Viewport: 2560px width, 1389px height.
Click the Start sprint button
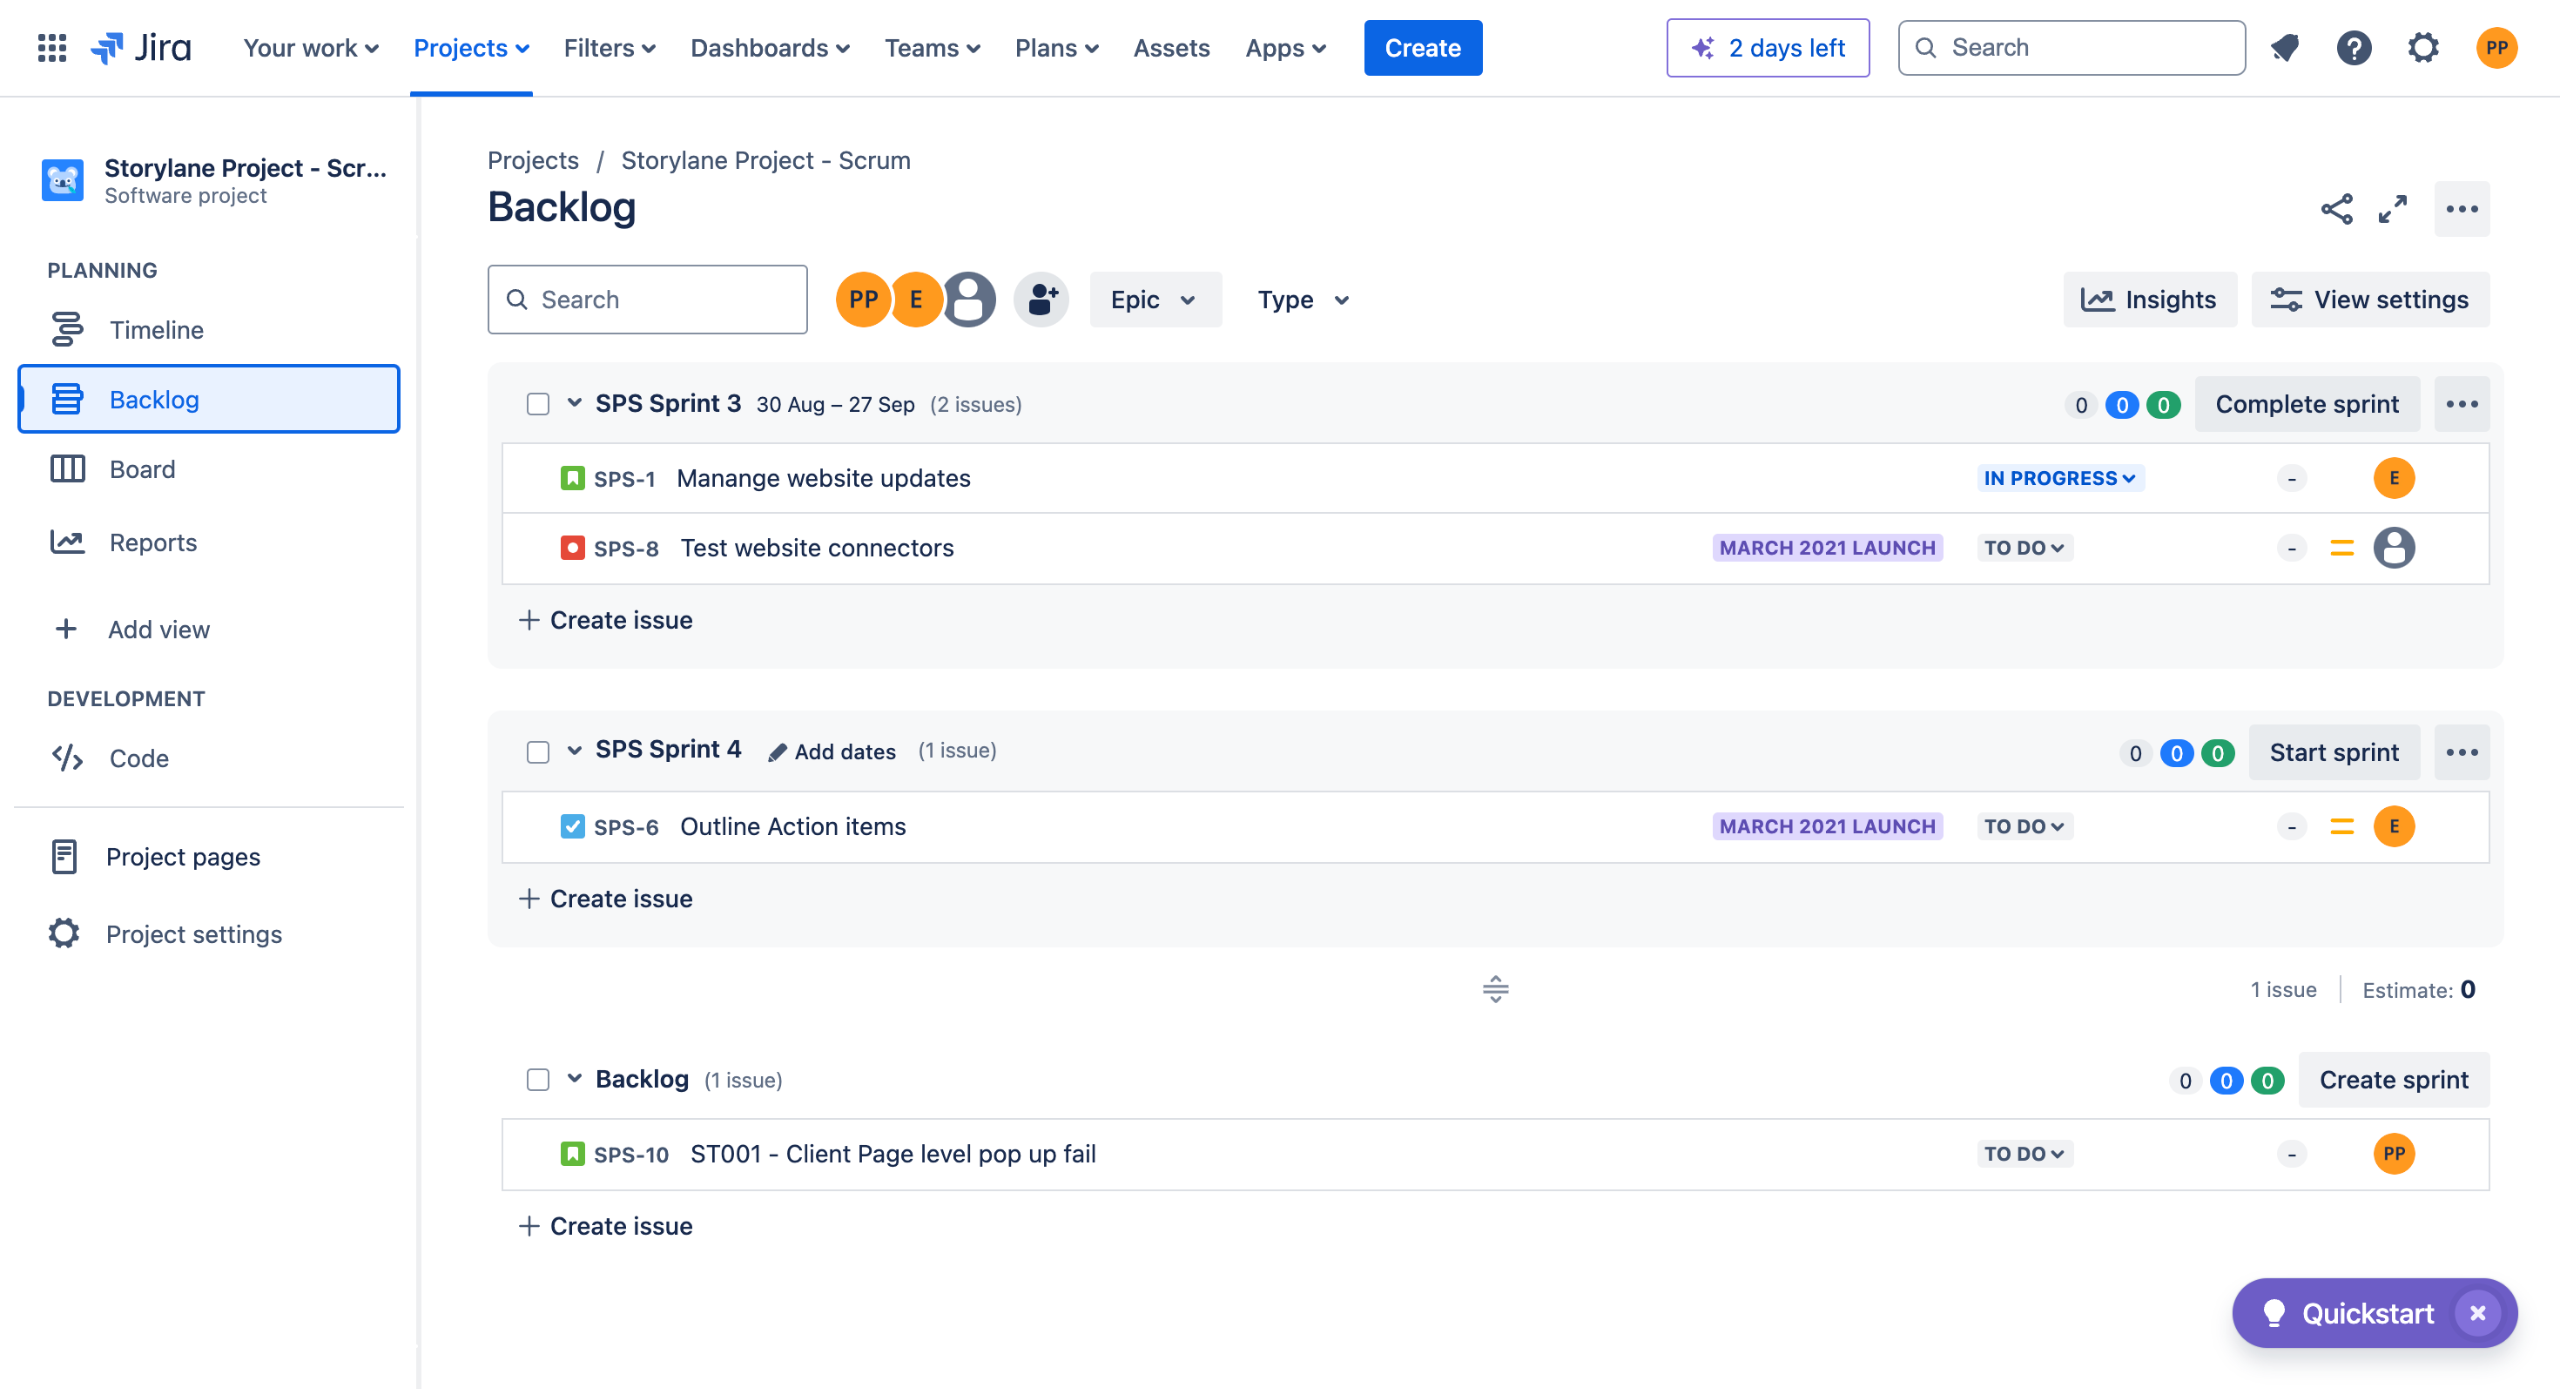click(2333, 752)
